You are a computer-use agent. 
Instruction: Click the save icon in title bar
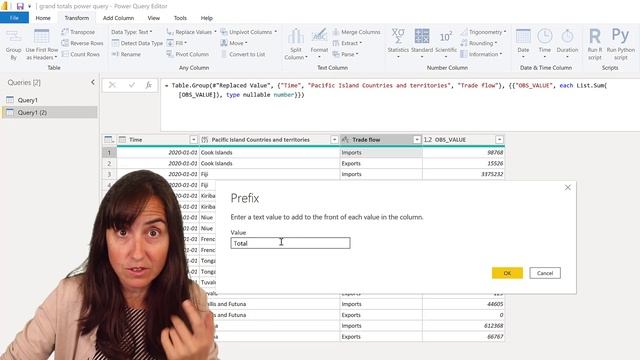pos(20,6)
